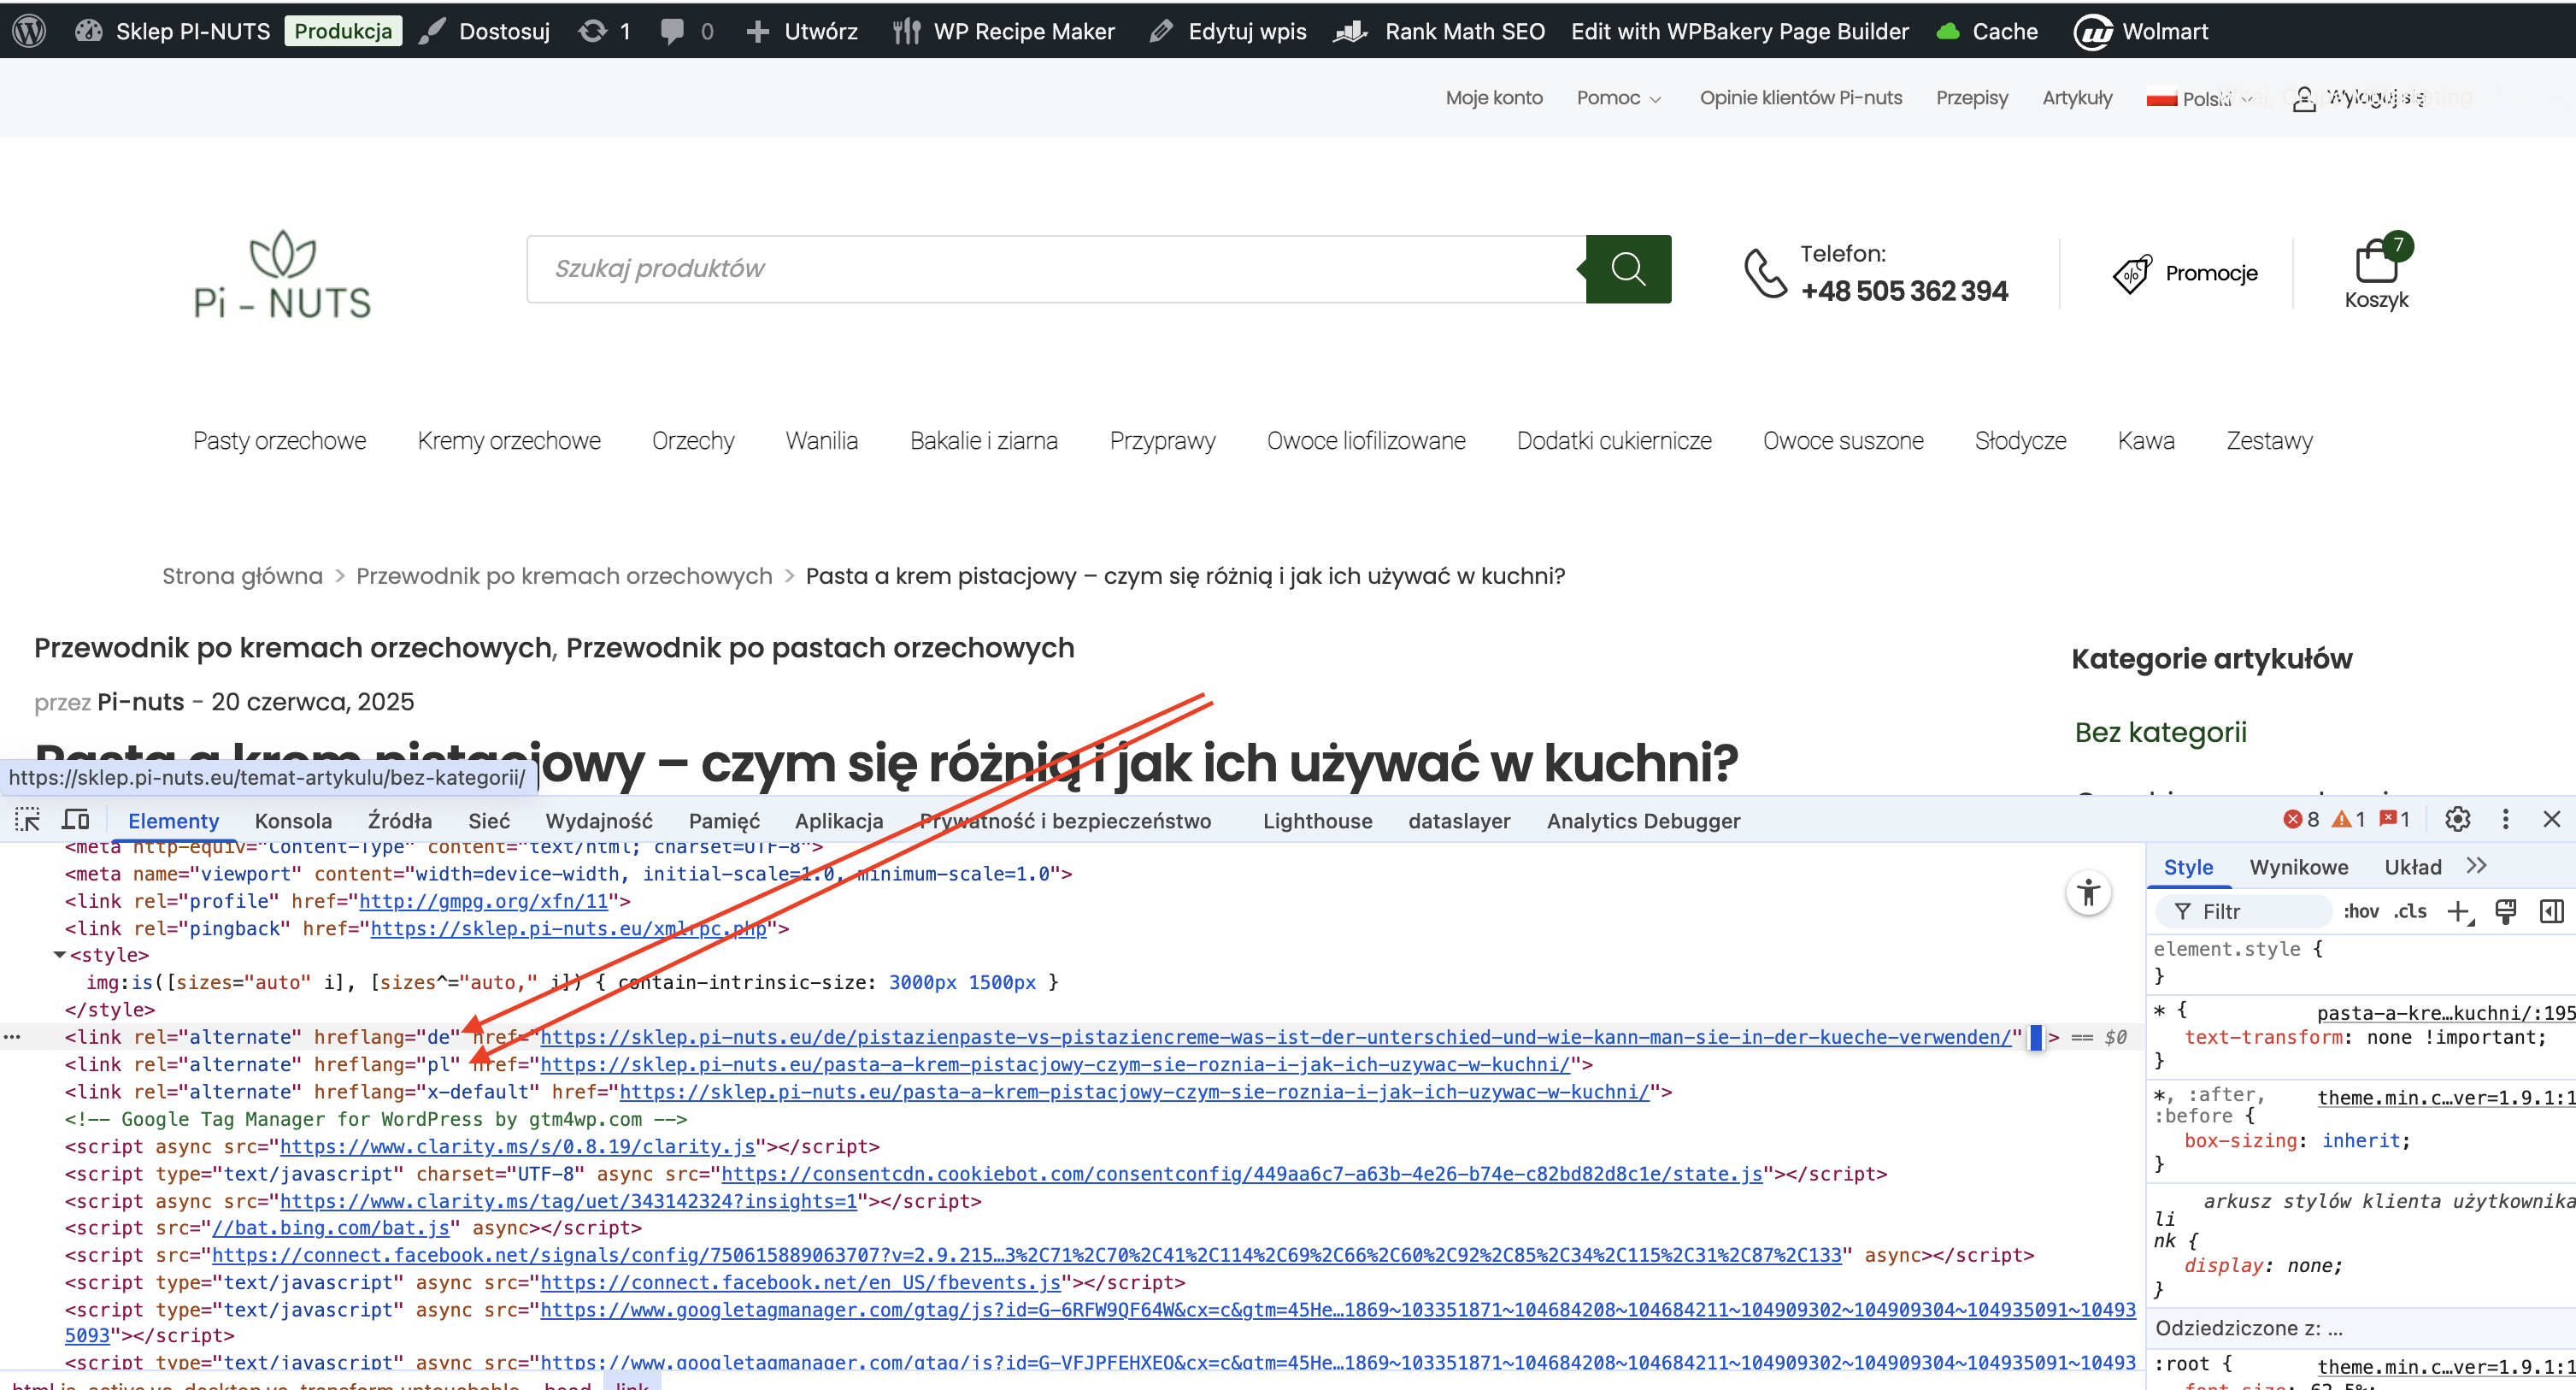
Task: Open Sklep PI-NUTS dashboard link
Action: [x=172, y=31]
